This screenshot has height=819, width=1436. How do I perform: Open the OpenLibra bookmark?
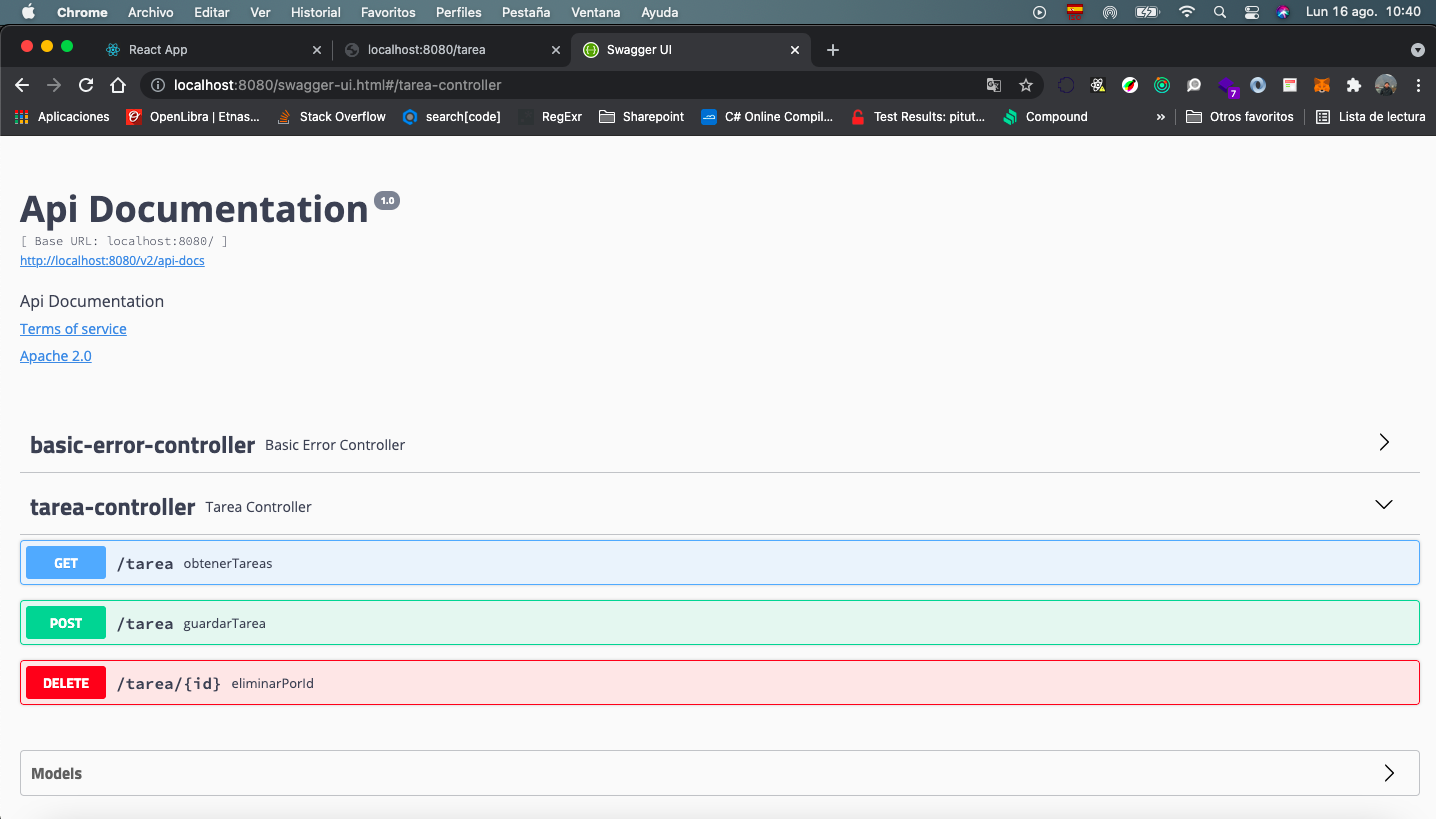[x=193, y=117]
